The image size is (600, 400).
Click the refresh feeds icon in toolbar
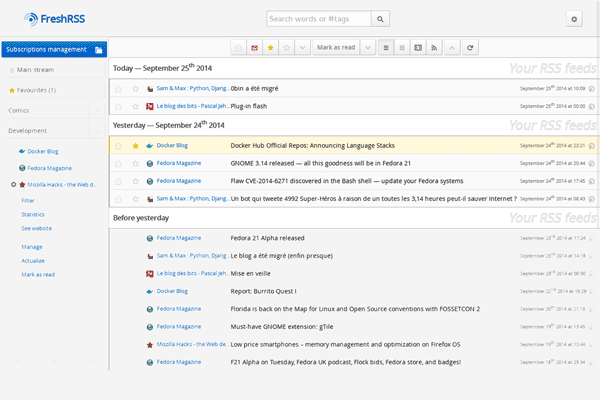click(470, 47)
